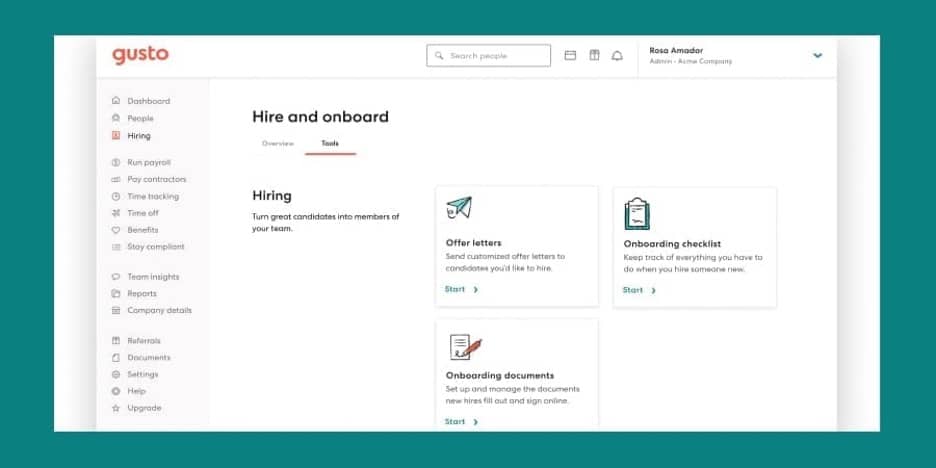Start the Onboarding documents tool
The width and height of the screenshot is (936, 468).
pyautogui.click(x=461, y=422)
